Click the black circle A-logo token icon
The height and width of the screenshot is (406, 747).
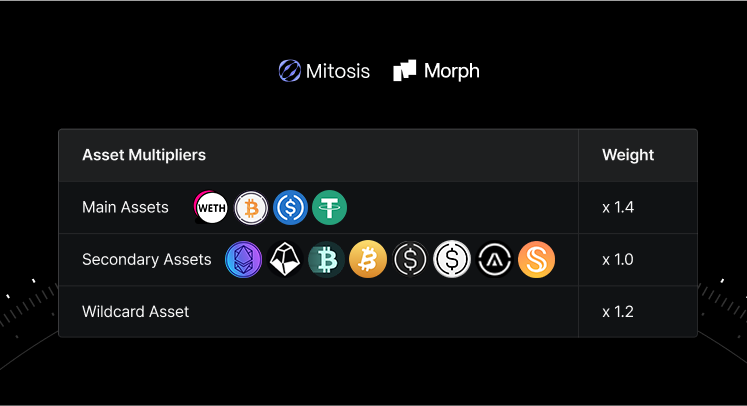tap(495, 260)
